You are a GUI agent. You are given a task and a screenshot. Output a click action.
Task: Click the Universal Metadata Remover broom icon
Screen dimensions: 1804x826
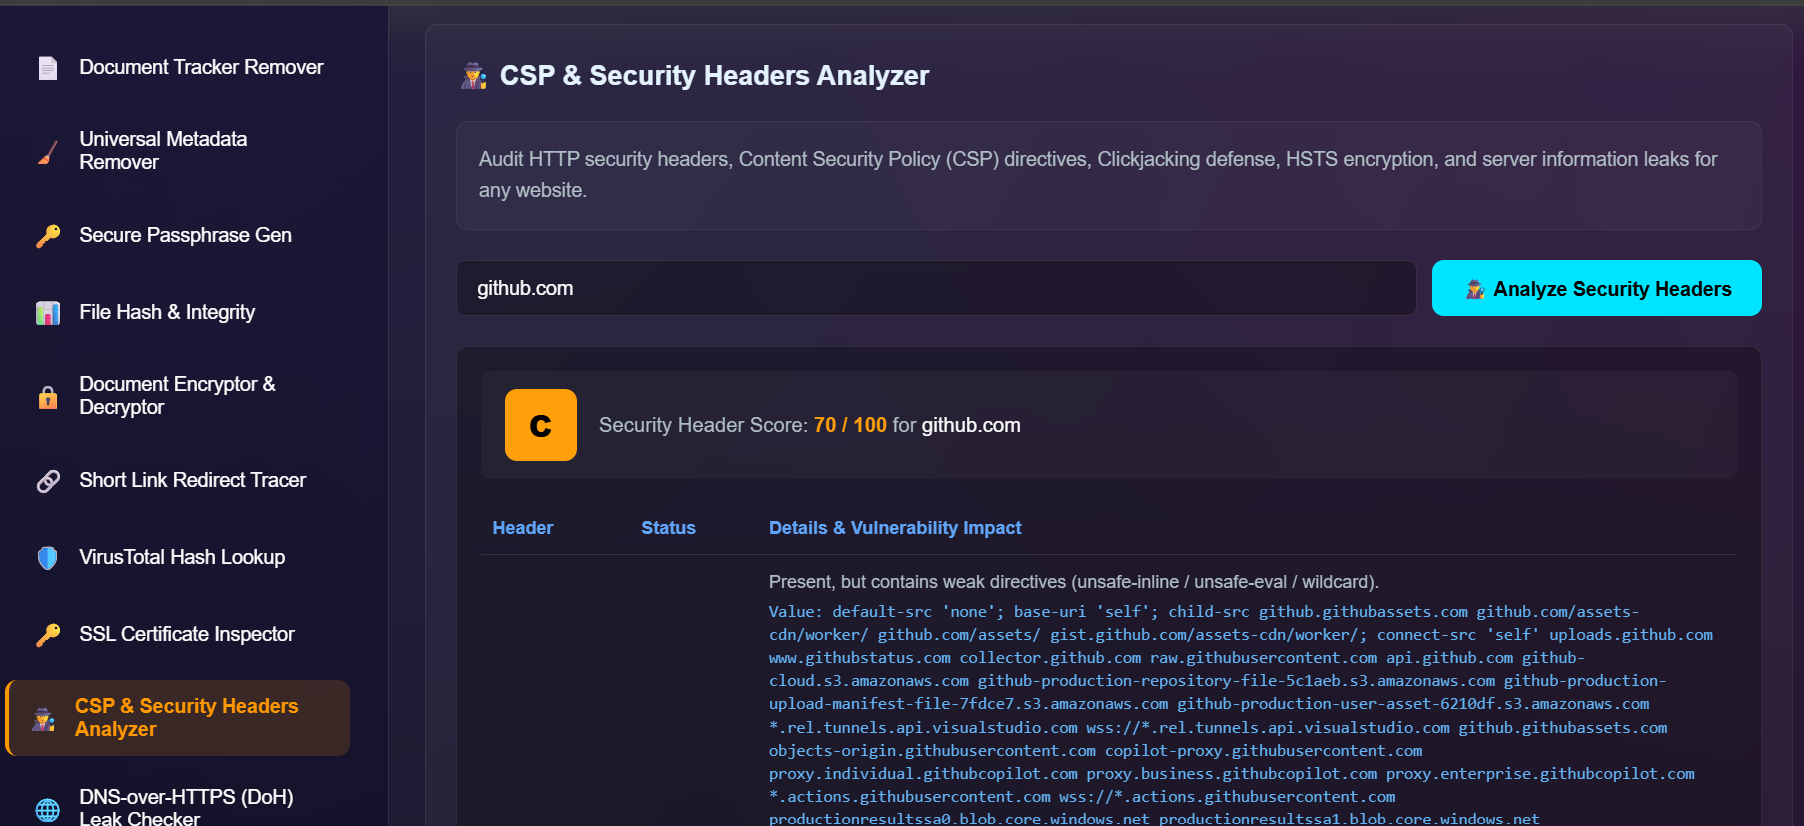[48, 152]
